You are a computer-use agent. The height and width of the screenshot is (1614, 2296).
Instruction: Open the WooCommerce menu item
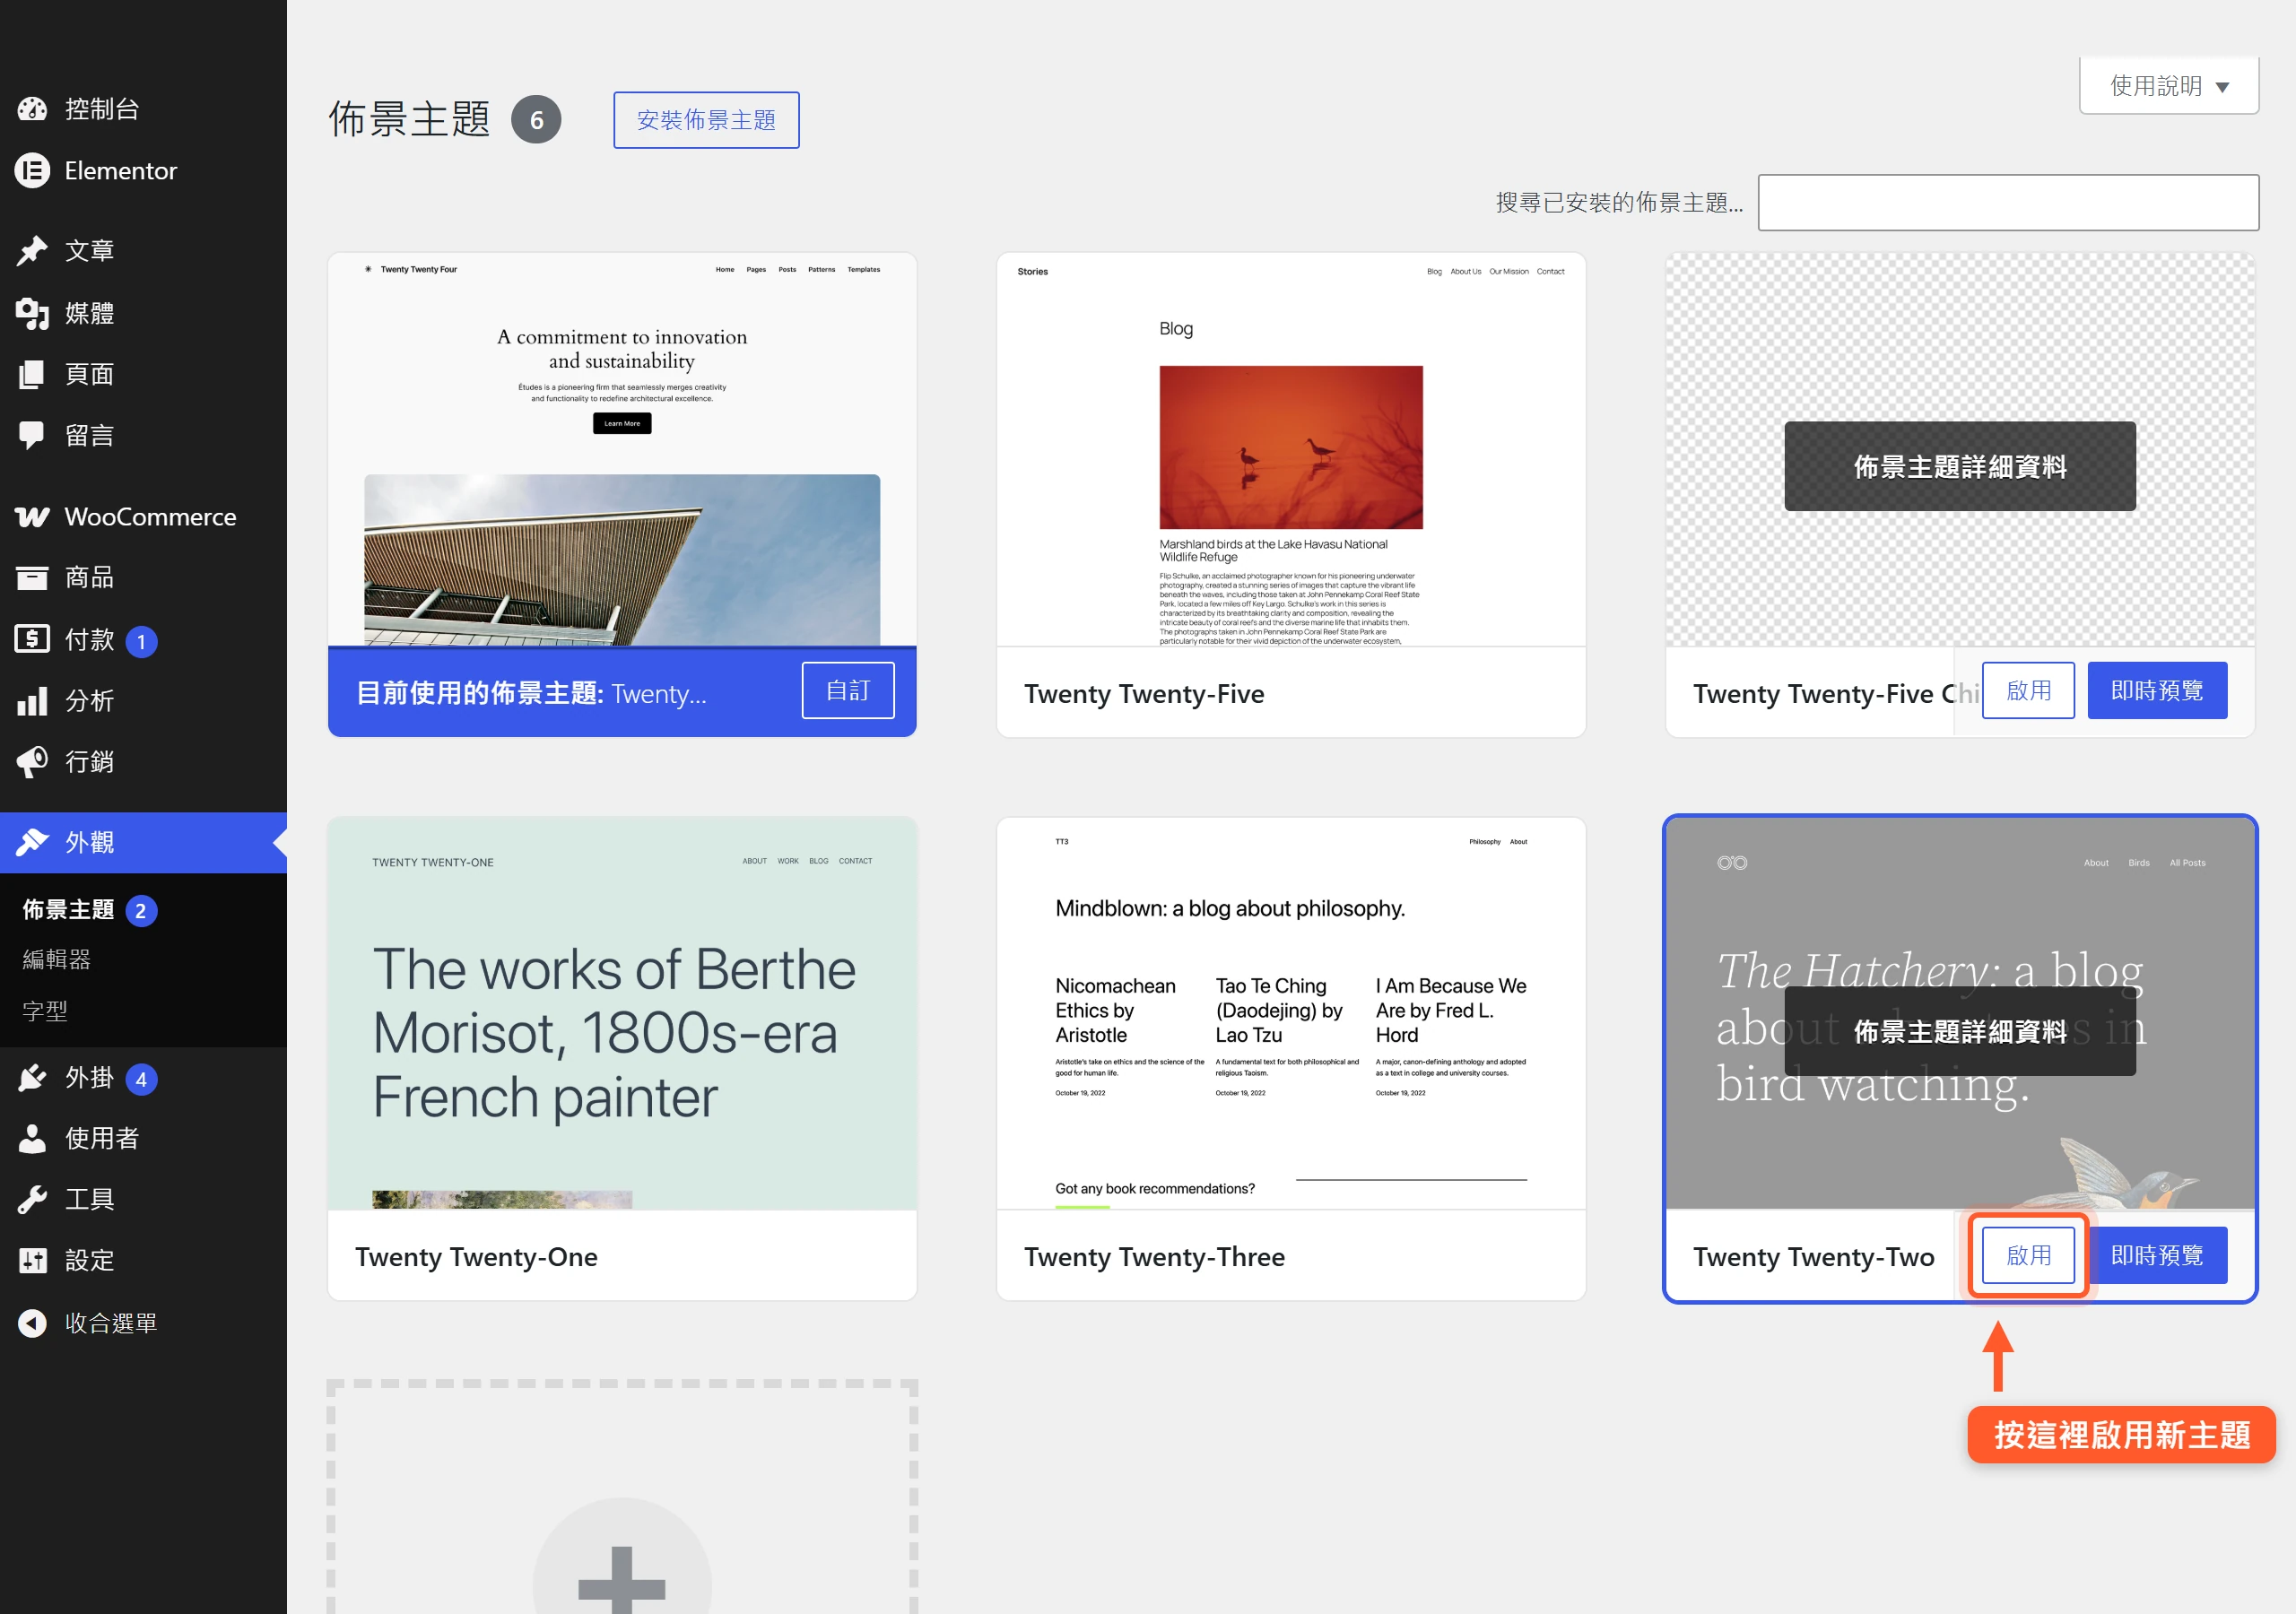pos(143,517)
